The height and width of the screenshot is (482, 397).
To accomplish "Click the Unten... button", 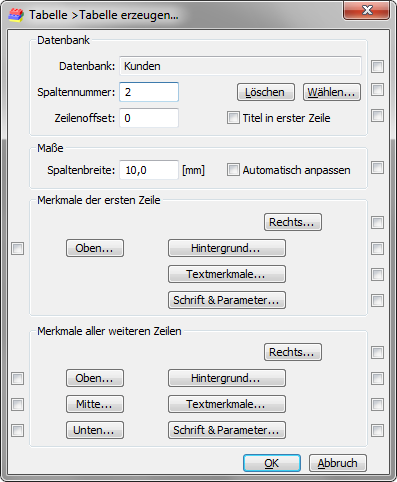I will (x=95, y=430).
